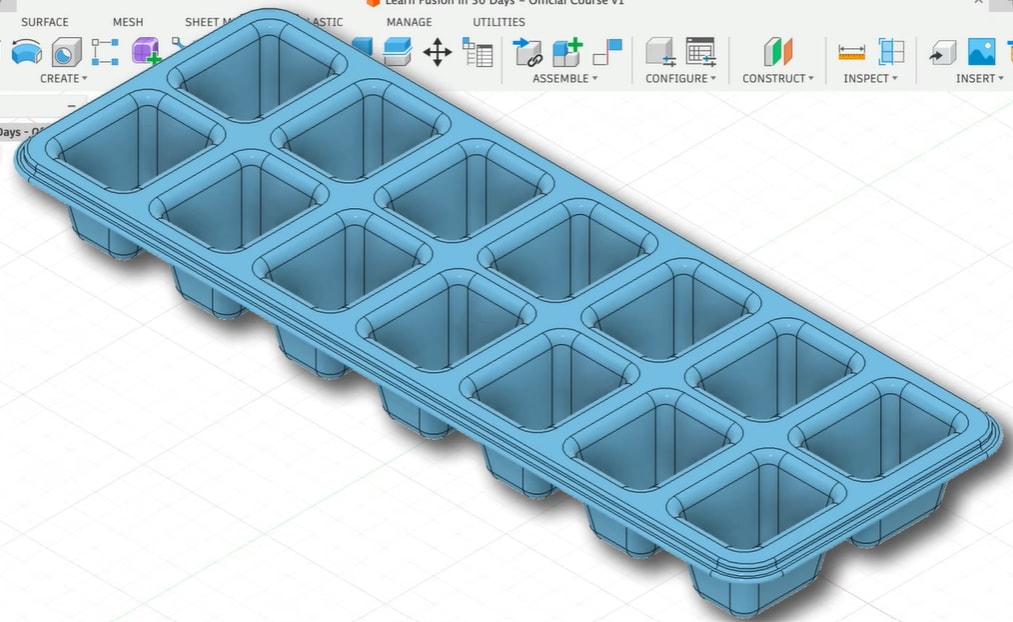Select the Rectangular Pattern tool icon
1013x622 pixels.
(105, 52)
